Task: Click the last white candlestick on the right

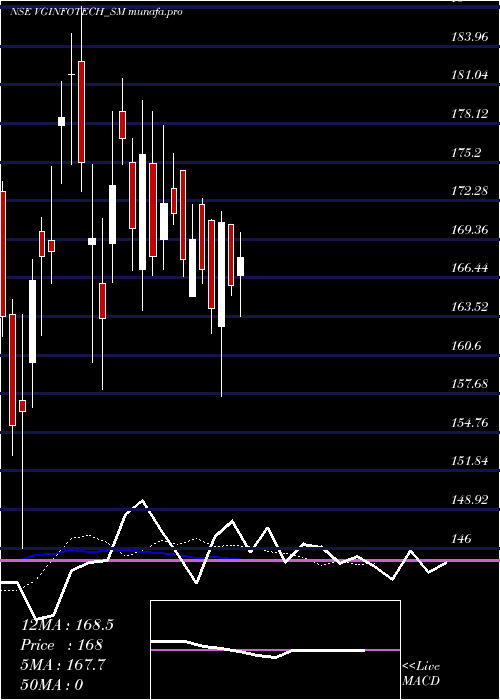Action: (x=241, y=267)
